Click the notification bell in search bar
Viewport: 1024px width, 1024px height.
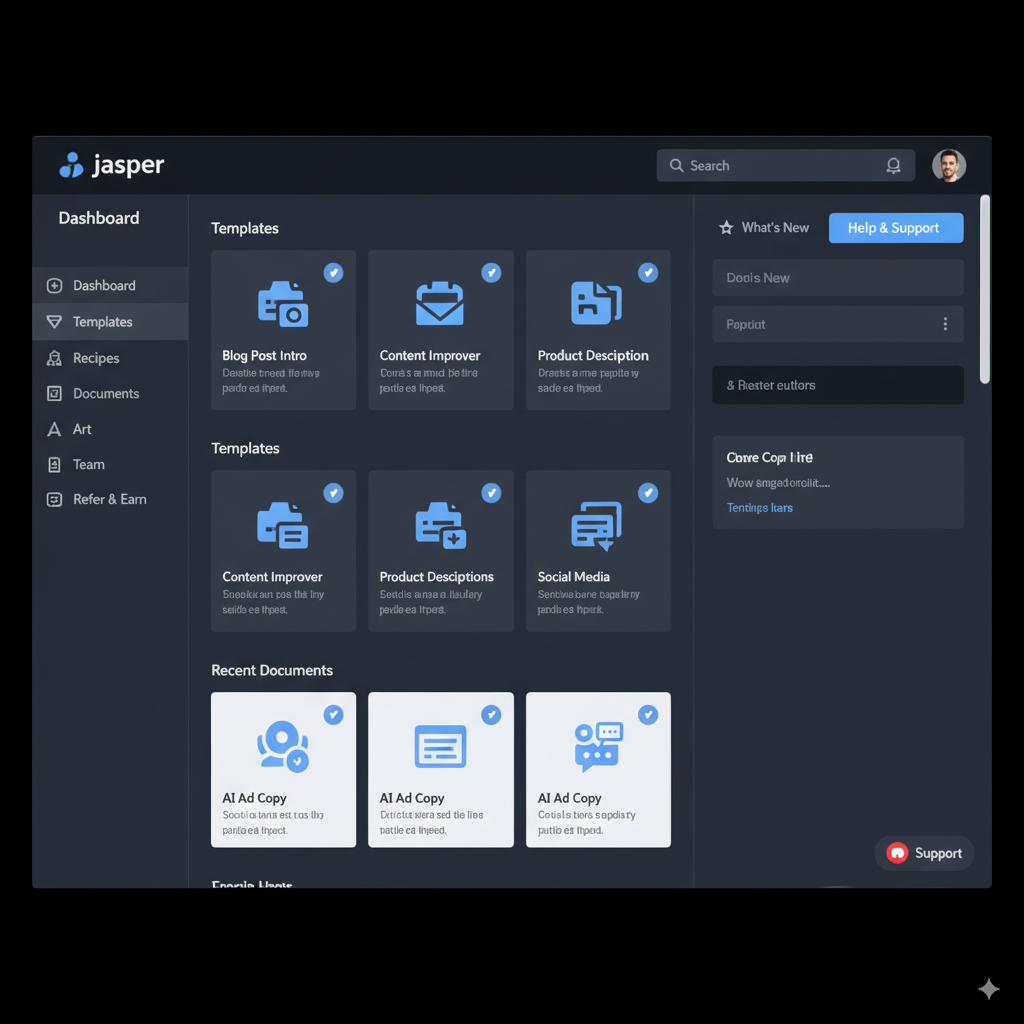pos(893,166)
